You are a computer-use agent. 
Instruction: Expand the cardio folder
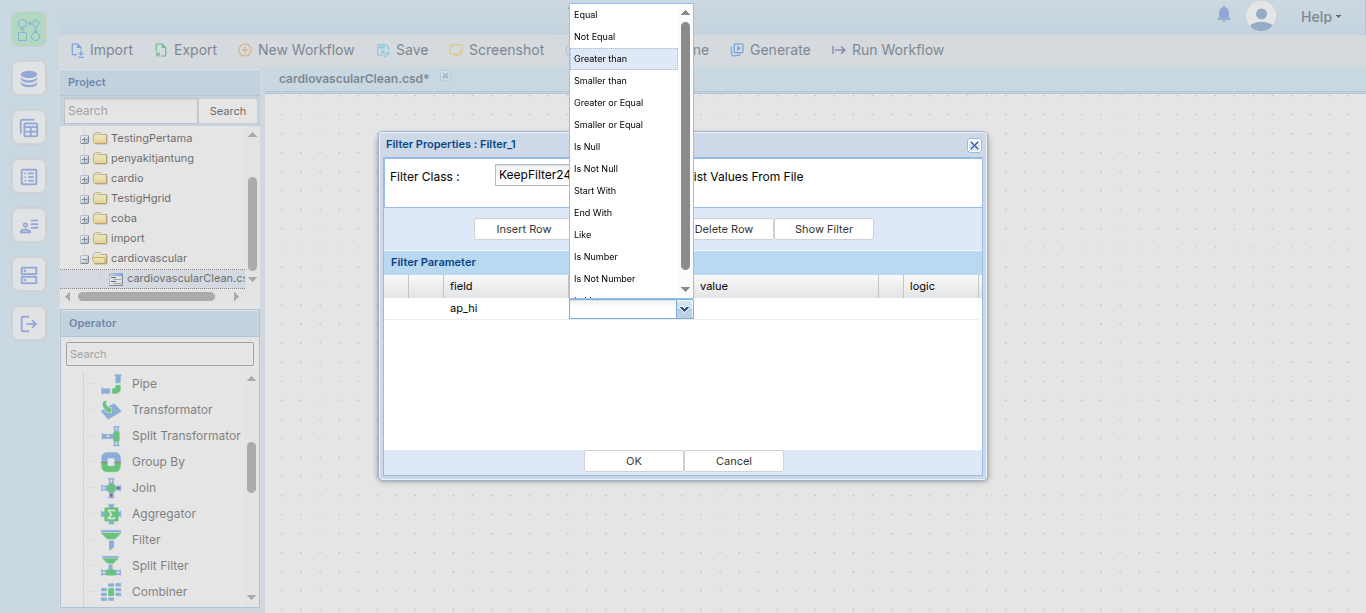85,179
